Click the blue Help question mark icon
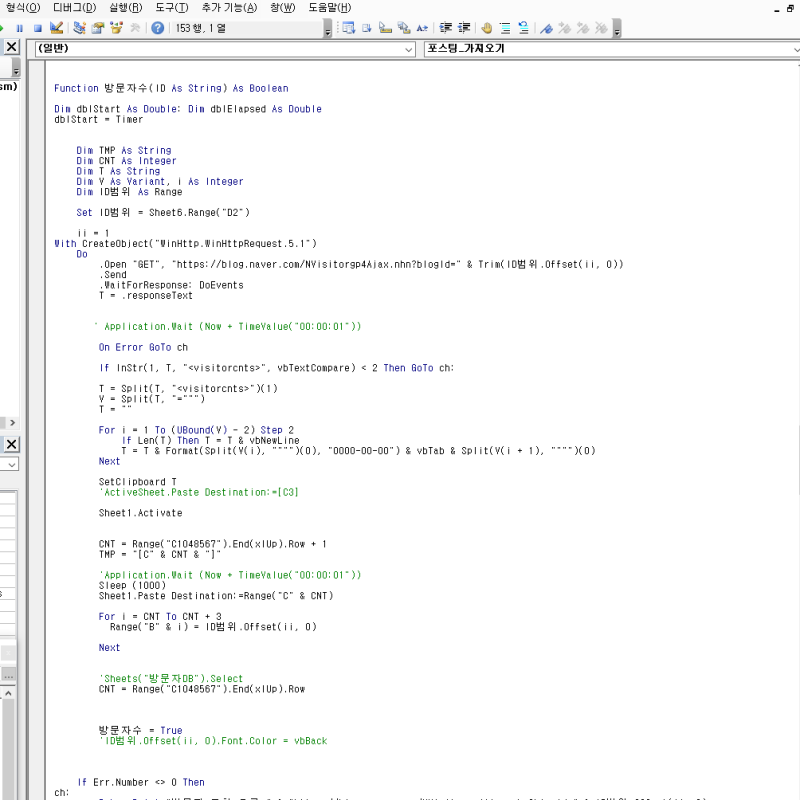Screen dimensions: 800x800 [157, 28]
